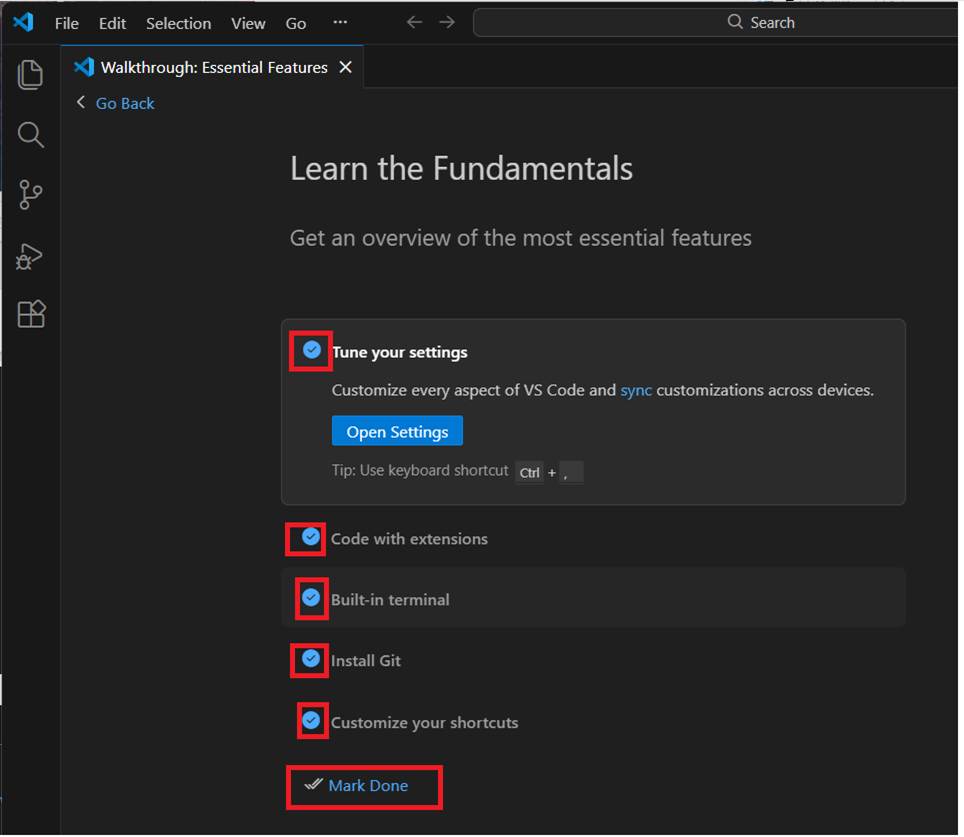This screenshot has height=837, width=964.
Task: Open the Selection menu
Action: pyautogui.click(x=178, y=23)
